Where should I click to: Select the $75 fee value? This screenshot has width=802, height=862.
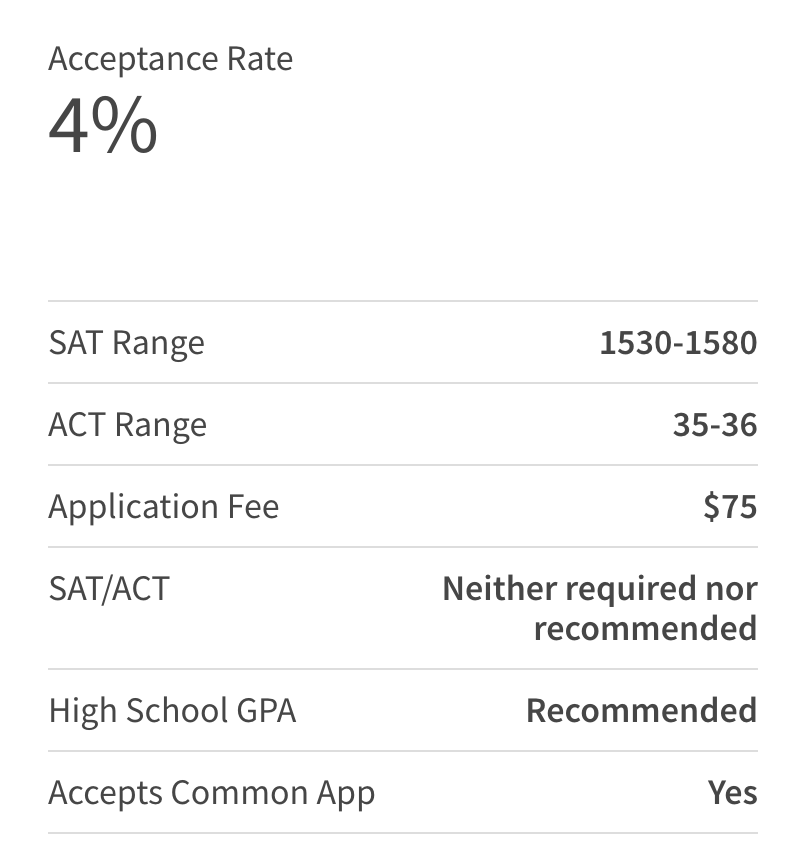pos(731,506)
